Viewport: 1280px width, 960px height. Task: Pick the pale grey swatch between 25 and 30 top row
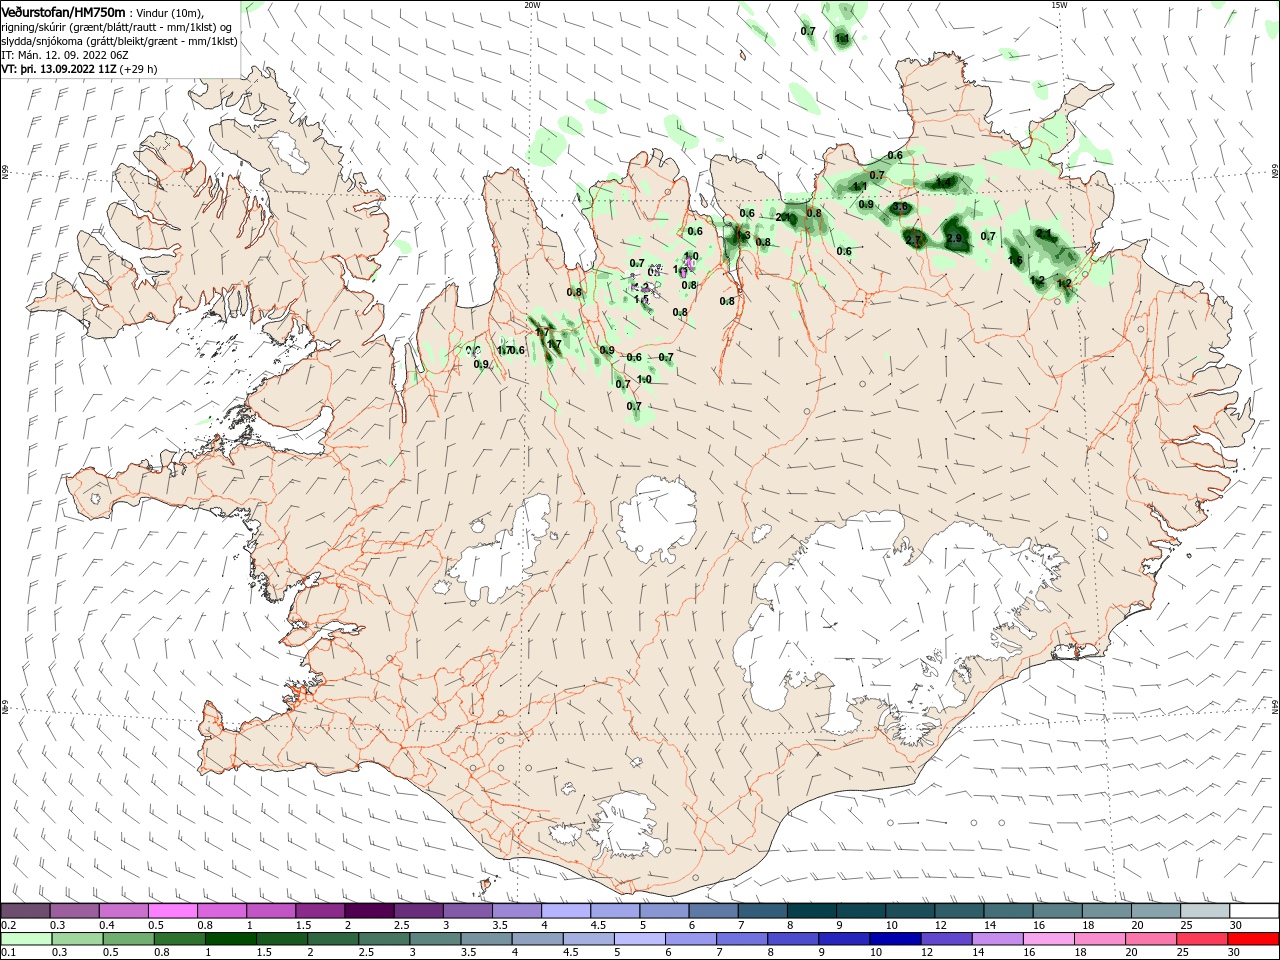pos(1205,911)
